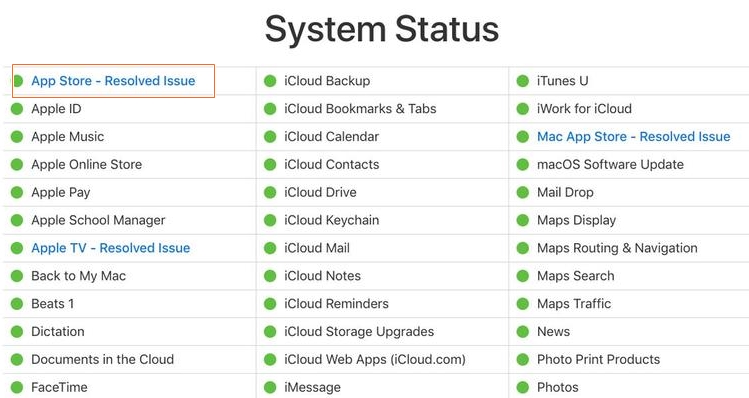Select the iCloud Calendar entry

point(332,137)
